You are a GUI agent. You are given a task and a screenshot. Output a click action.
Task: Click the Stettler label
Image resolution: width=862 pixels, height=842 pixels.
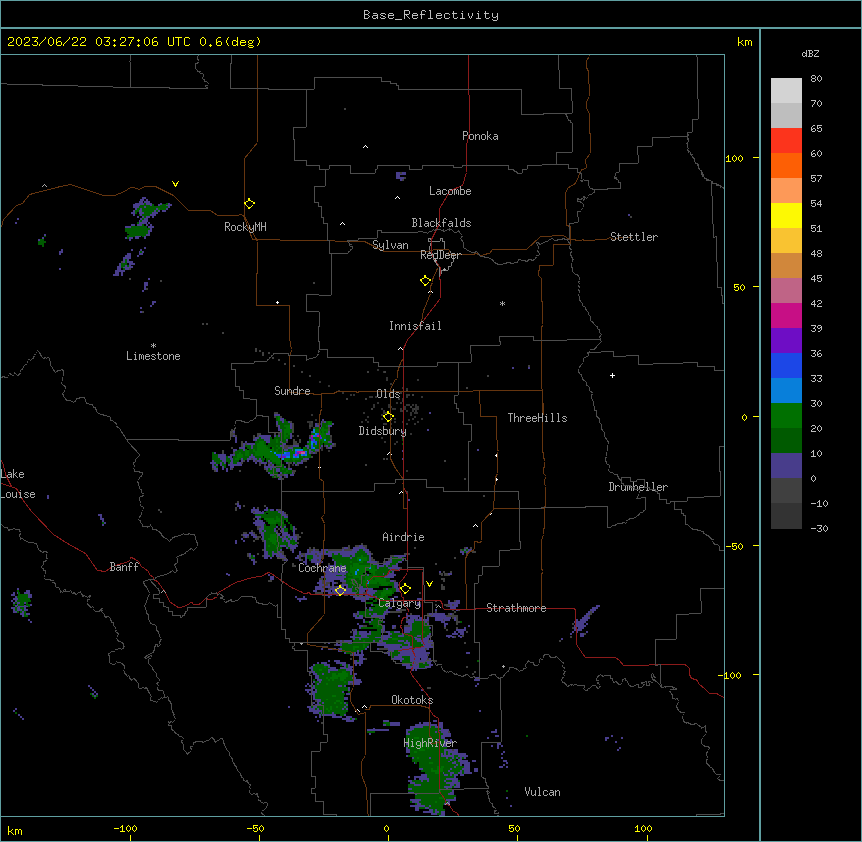click(x=634, y=237)
